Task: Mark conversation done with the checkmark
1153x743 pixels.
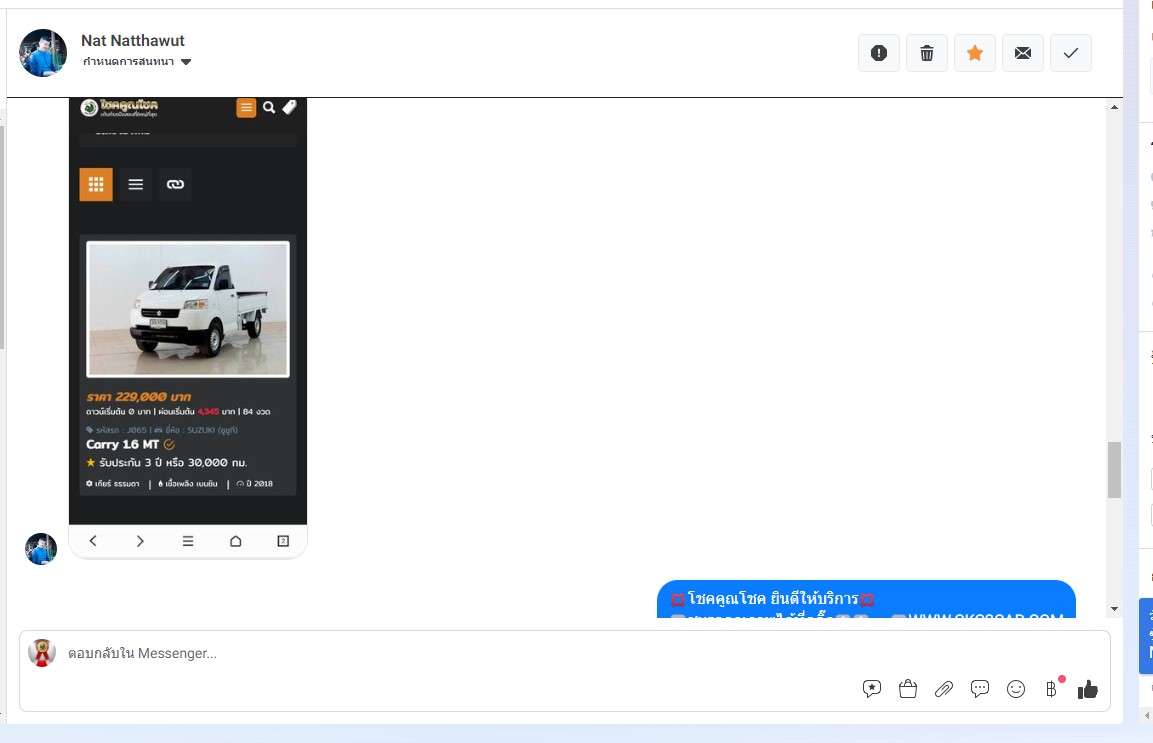Action: 1071,53
